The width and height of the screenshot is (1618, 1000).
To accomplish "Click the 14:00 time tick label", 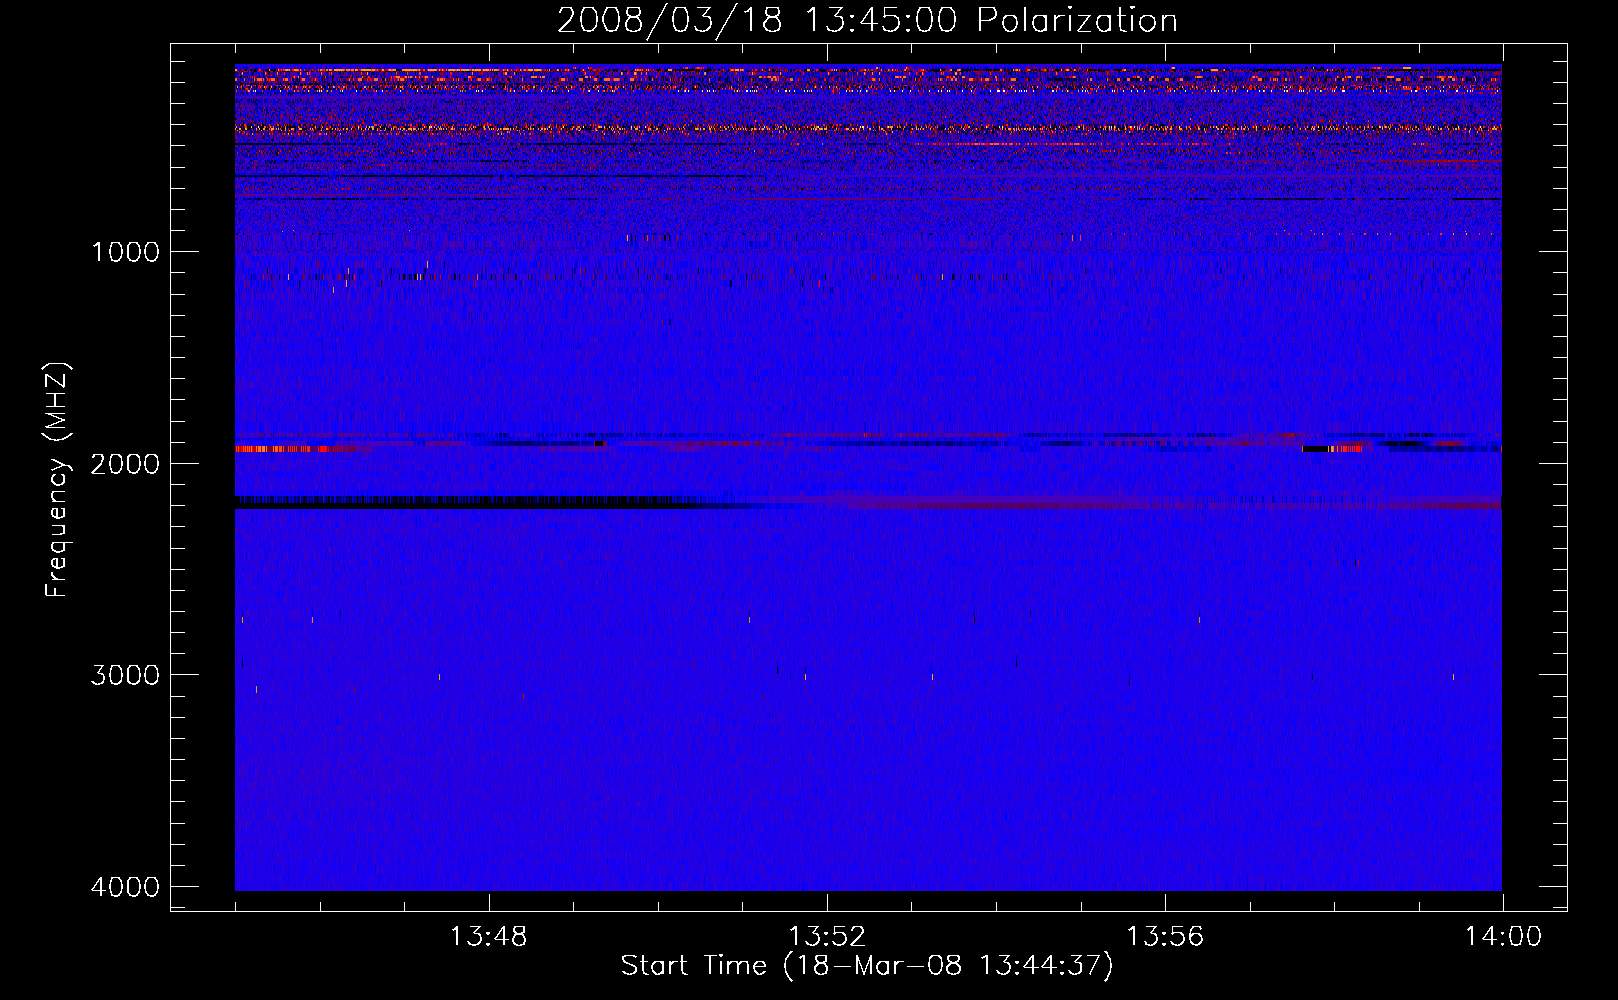I will 1503,937.
